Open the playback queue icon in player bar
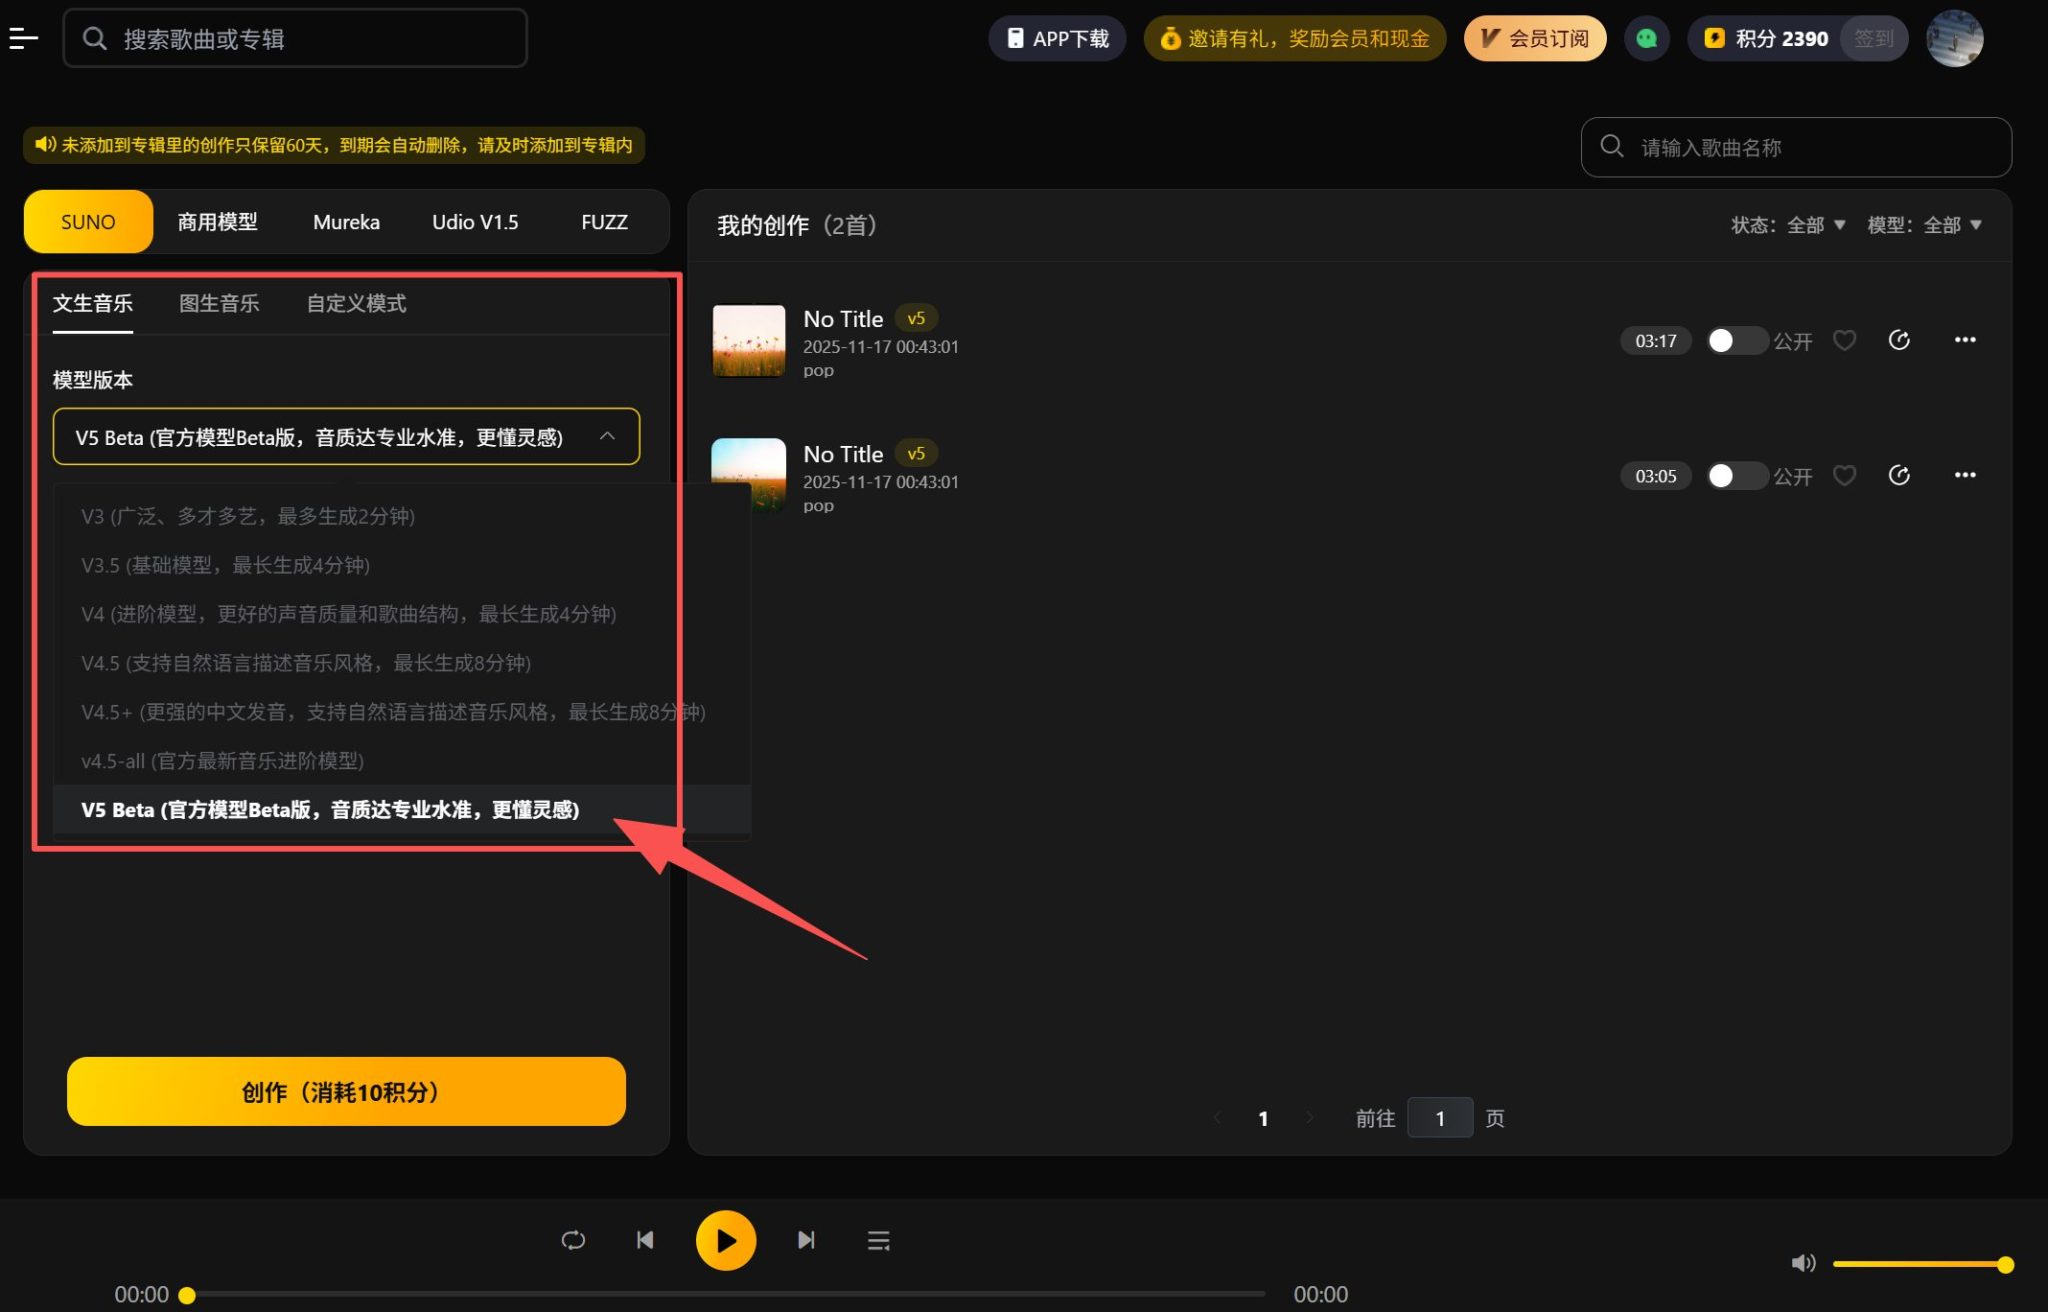 [x=878, y=1240]
